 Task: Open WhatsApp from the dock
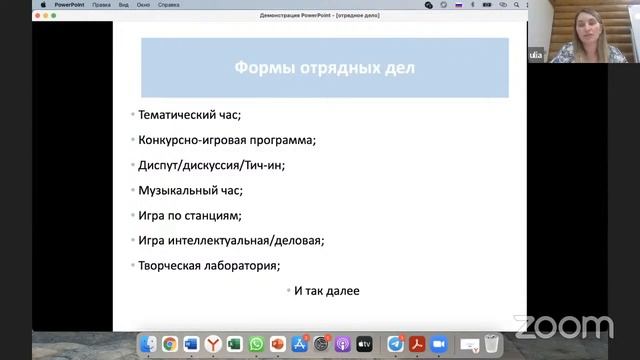(256, 344)
